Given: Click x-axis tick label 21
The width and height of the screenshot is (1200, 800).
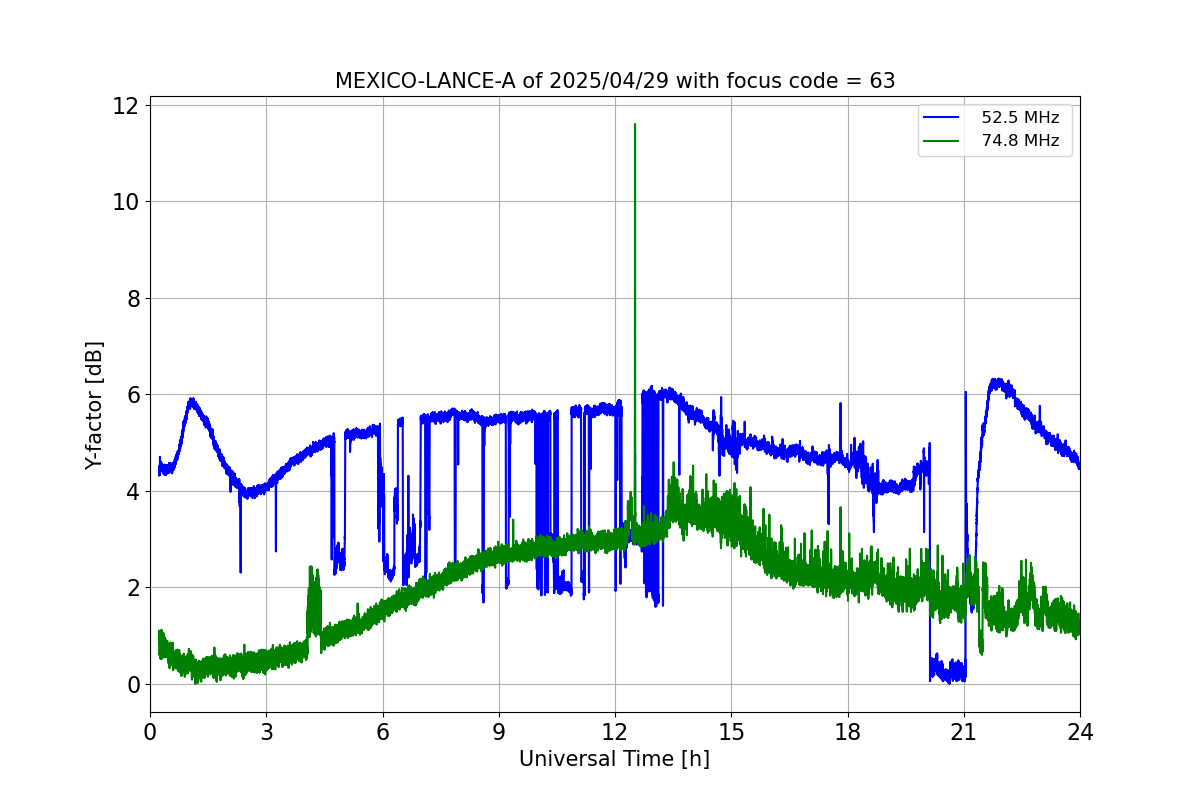Looking at the screenshot, I should tap(964, 731).
